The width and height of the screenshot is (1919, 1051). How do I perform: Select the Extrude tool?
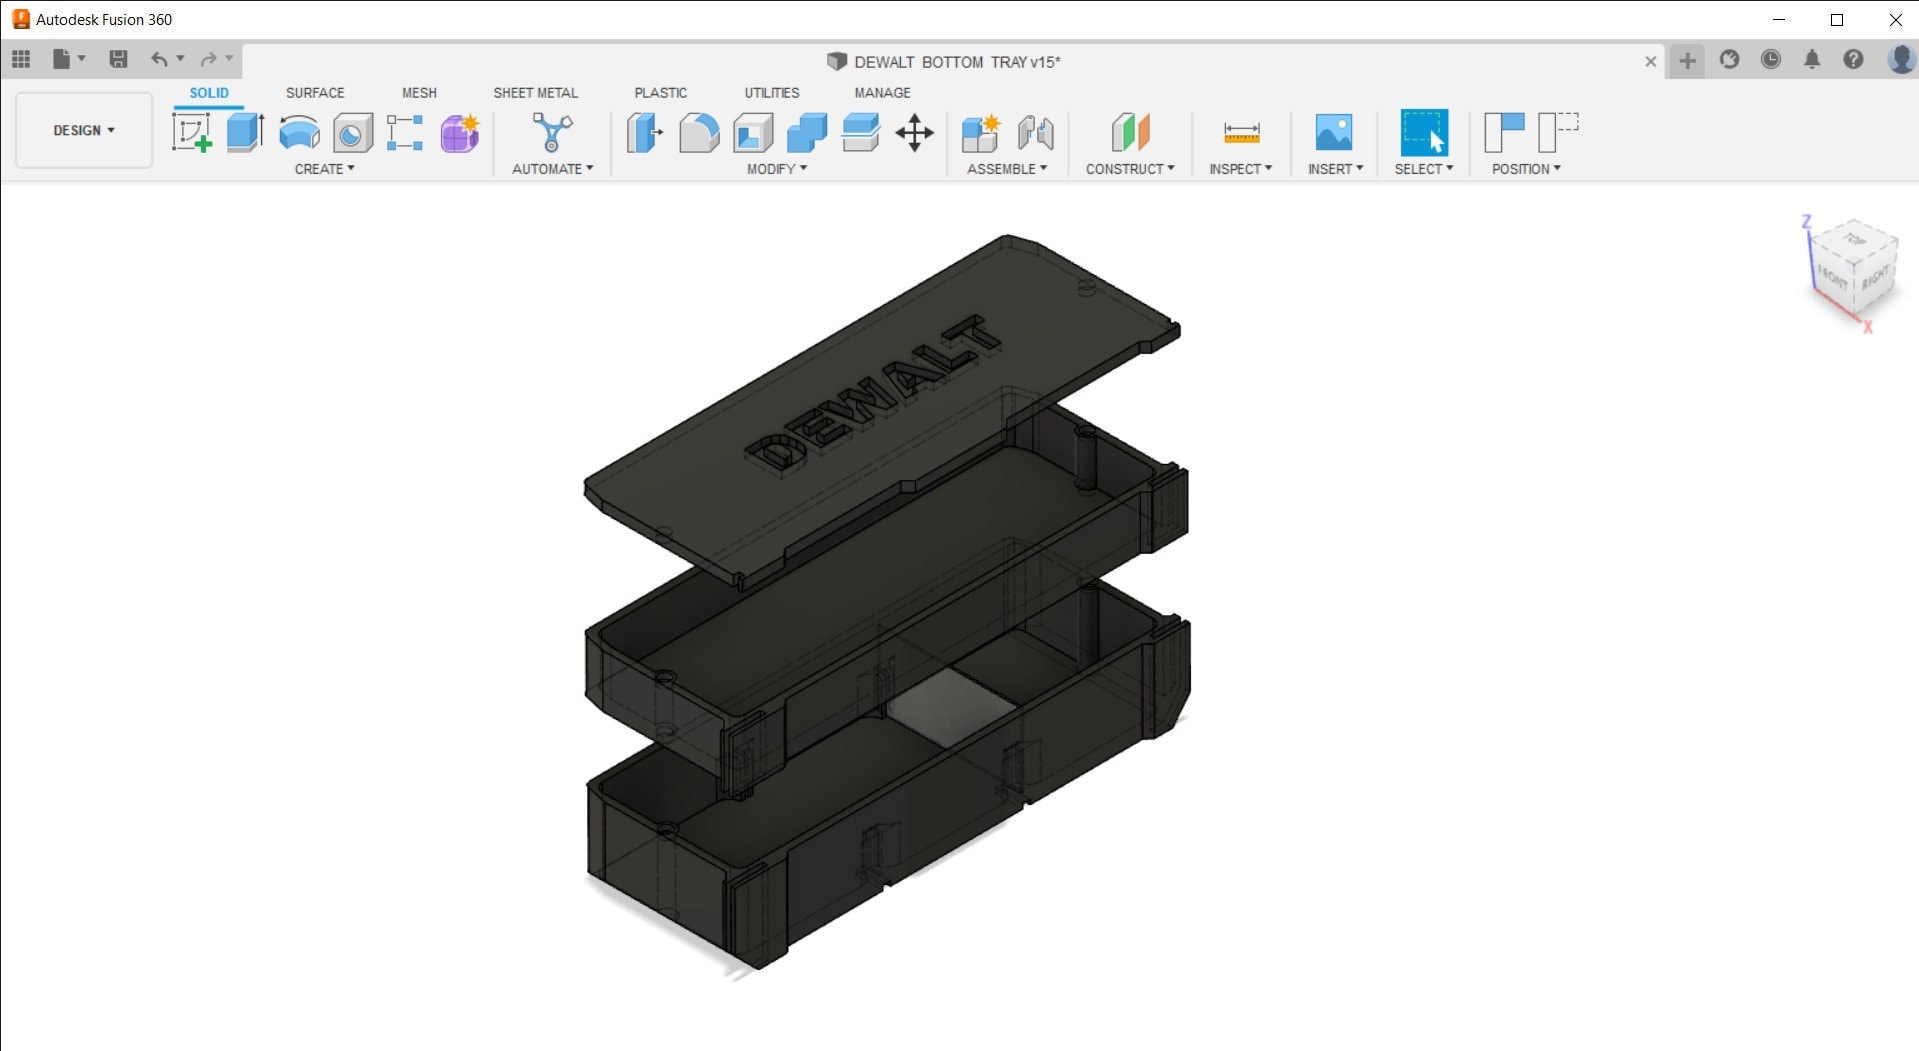click(245, 132)
